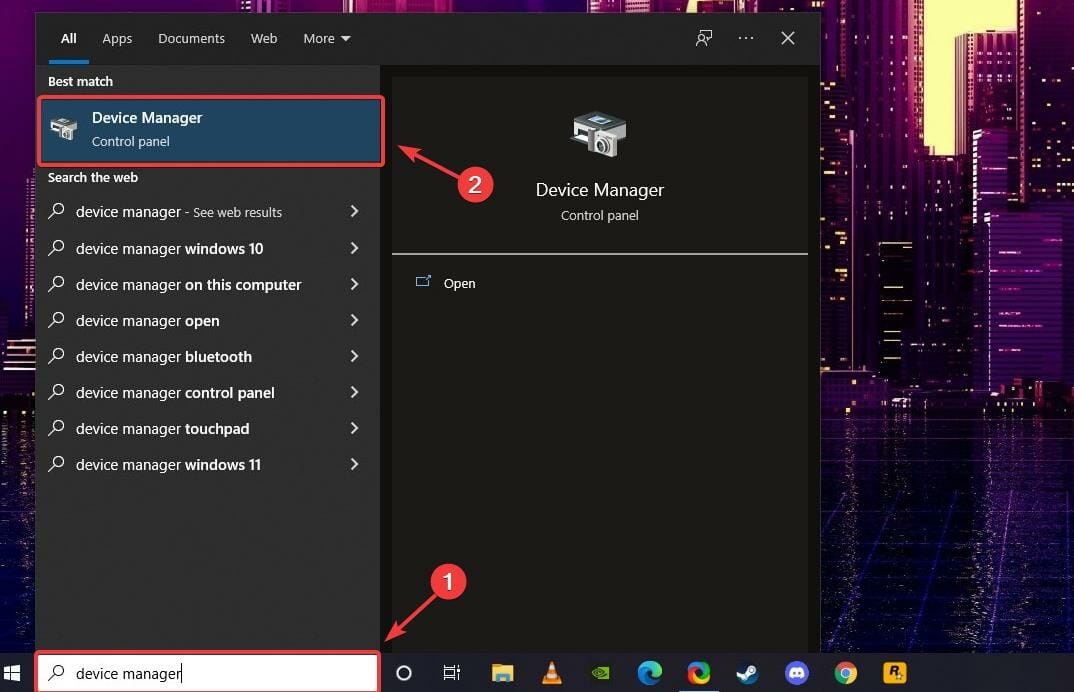Click the sign-in account icon
This screenshot has width=1074, height=692.
coord(703,38)
